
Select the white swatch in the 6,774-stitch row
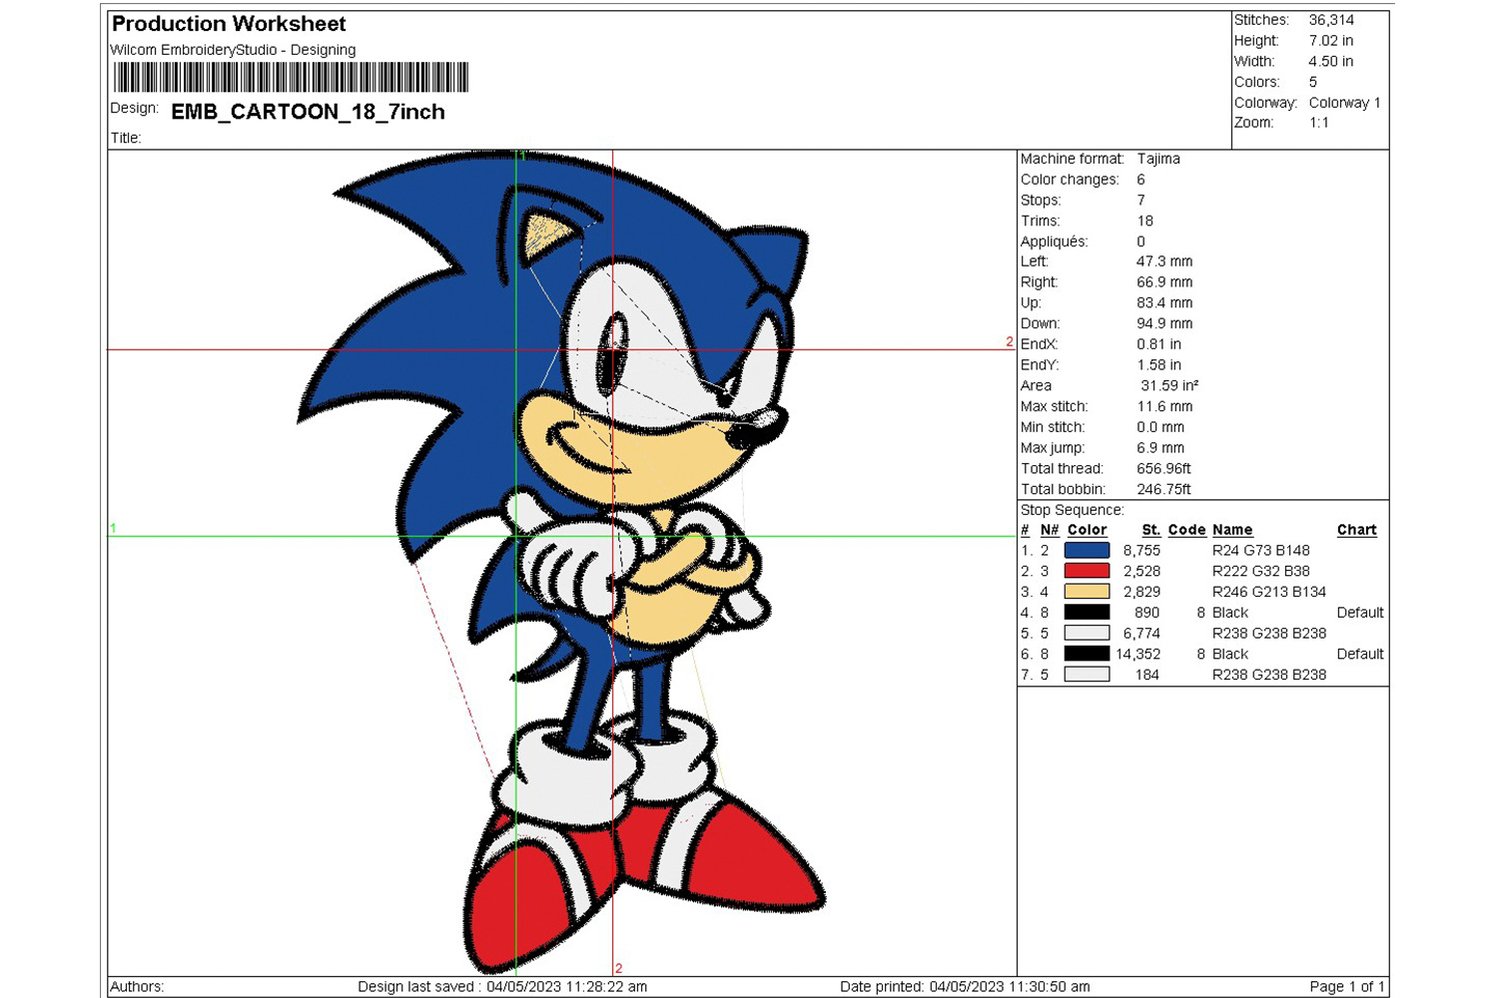[x=1087, y=633]
